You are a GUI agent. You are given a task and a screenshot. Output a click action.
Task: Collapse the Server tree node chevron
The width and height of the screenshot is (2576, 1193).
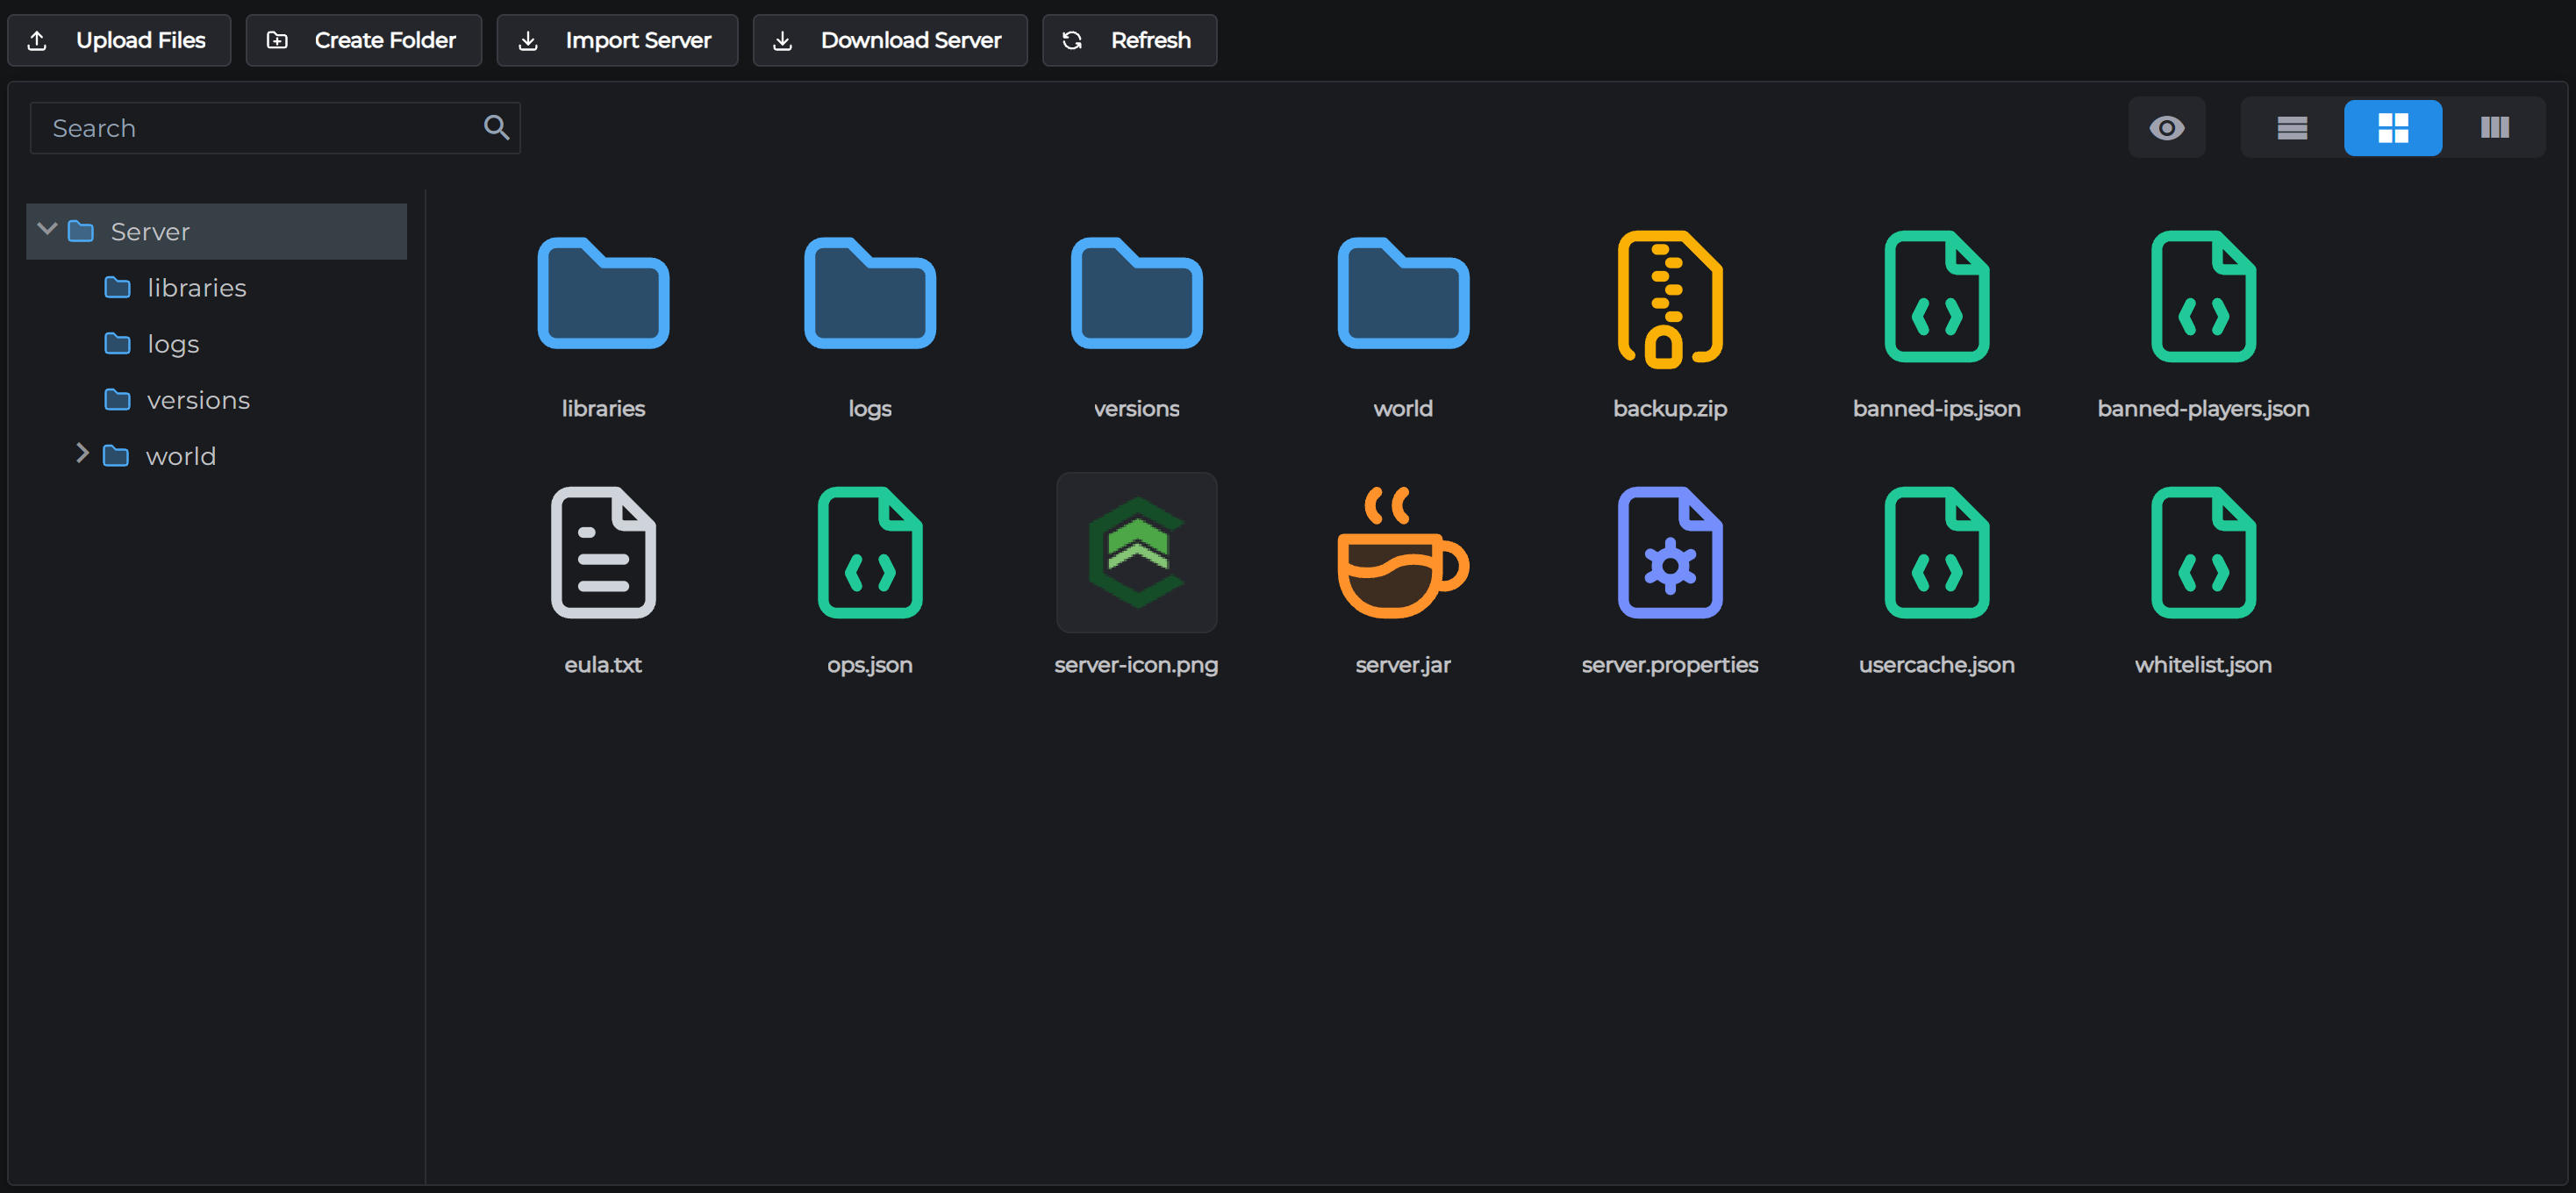coord(47,229)
